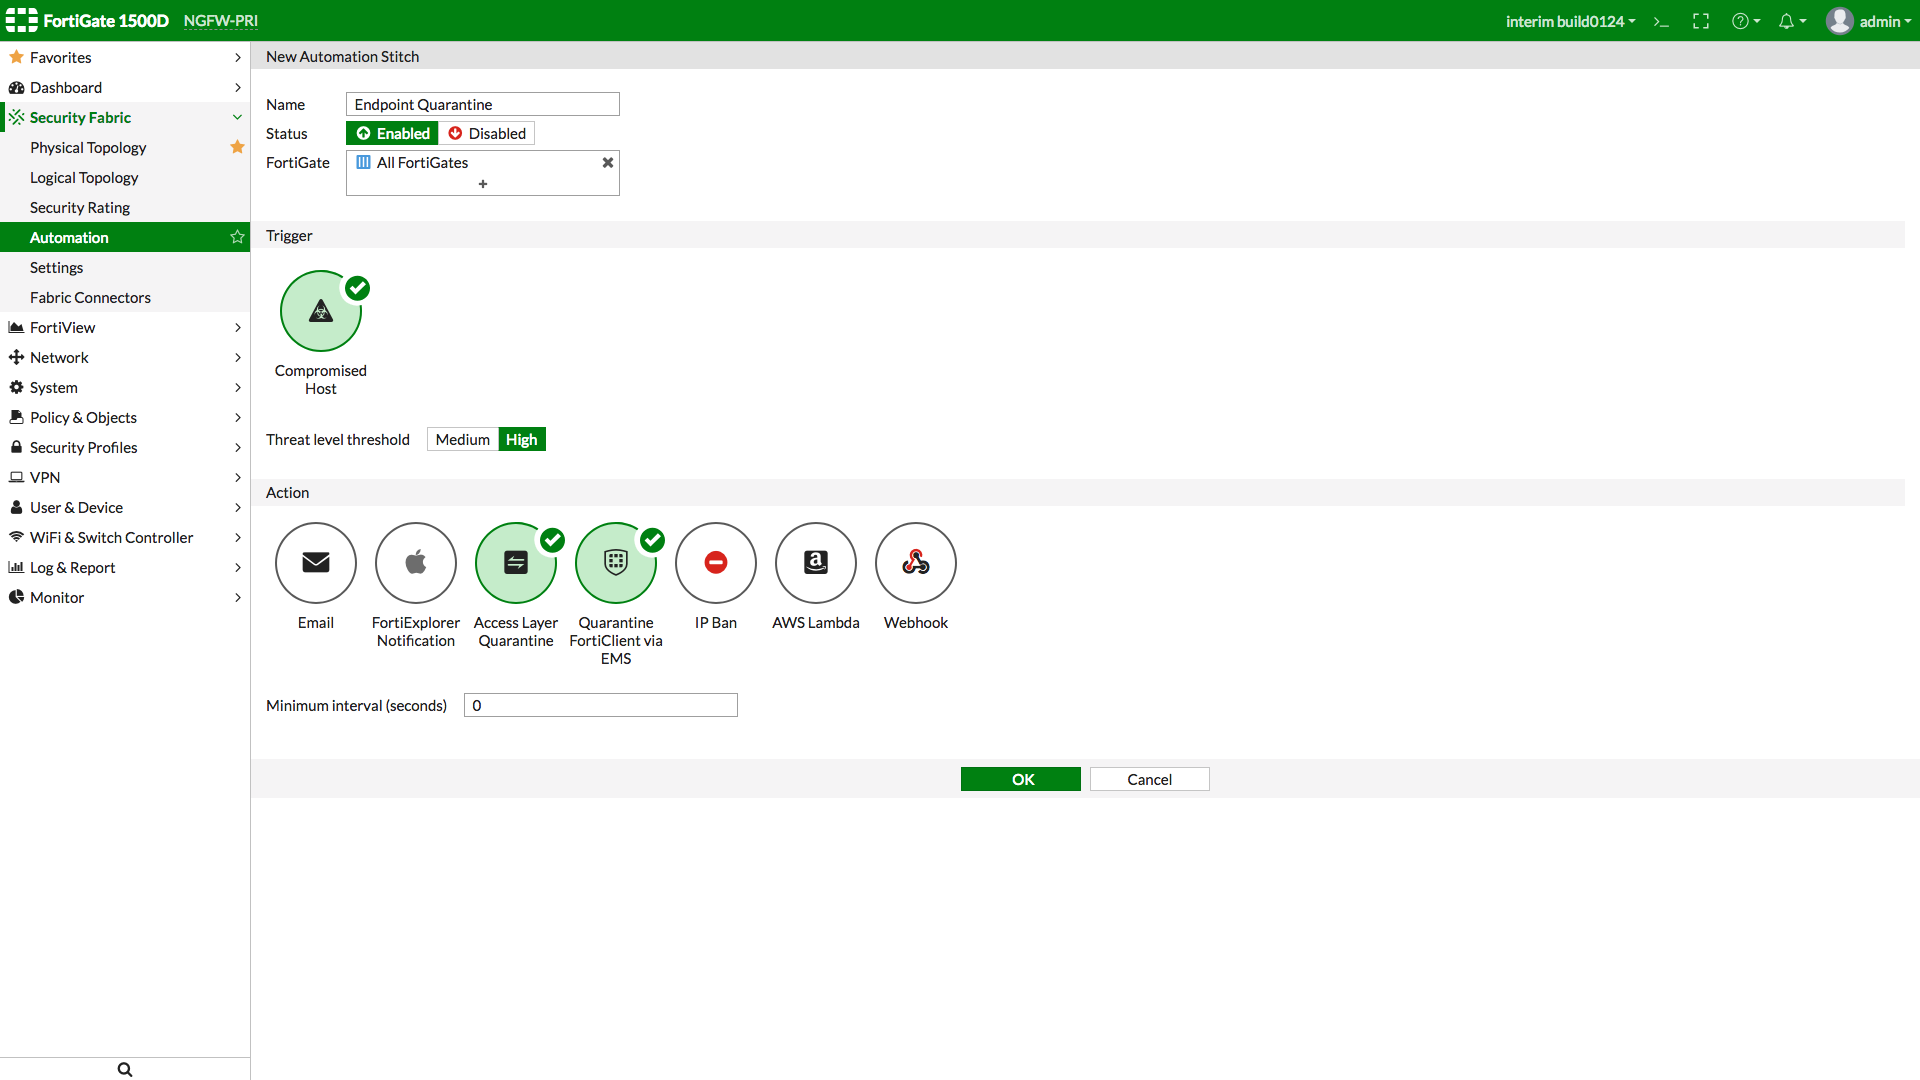Go to Physical Topology page
The height and width of the screenshot is (1080, 1920).
(88, 147)
